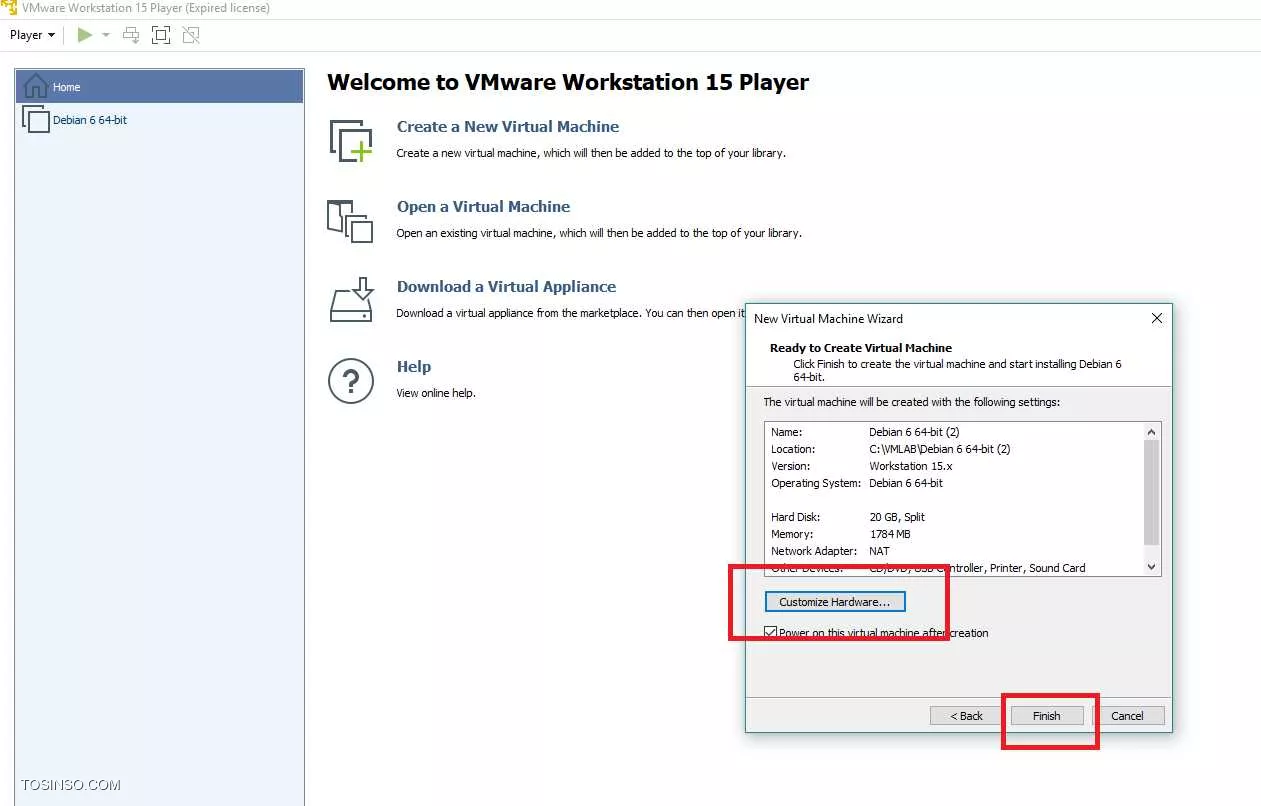Click the memory value '1784 MB'
1261x806 pixels.
[890, 534]
